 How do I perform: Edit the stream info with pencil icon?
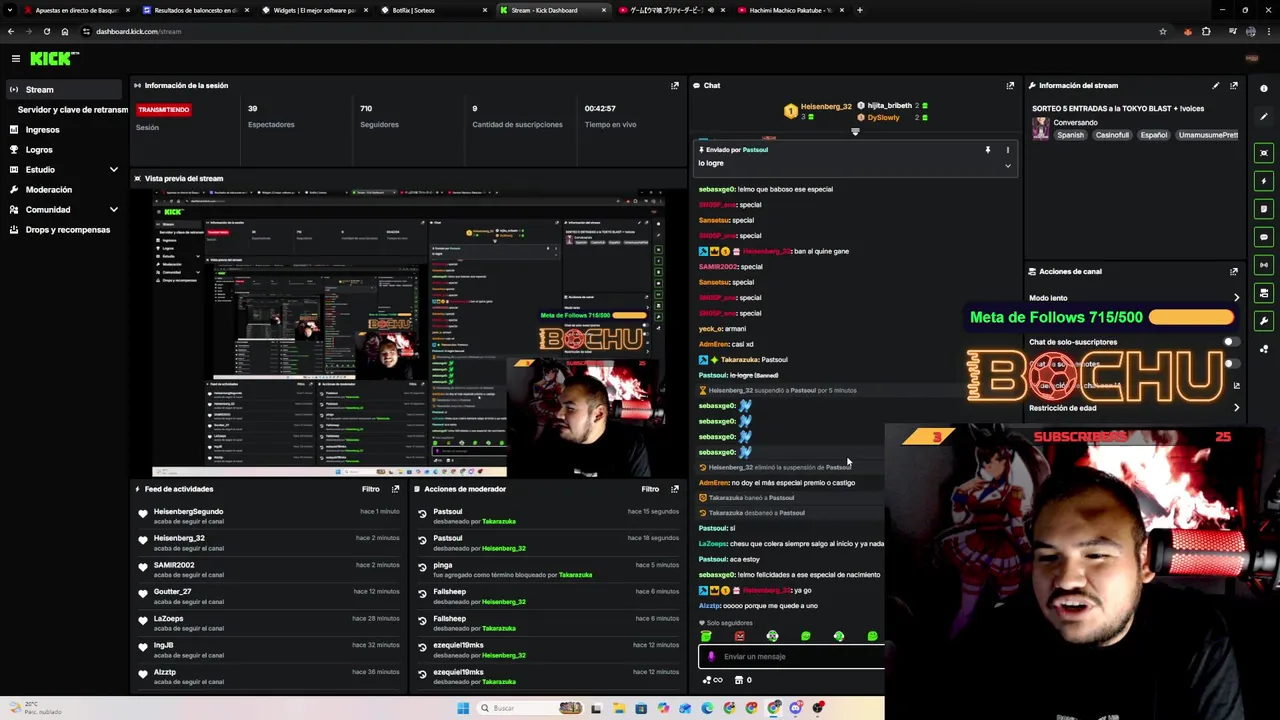(1216, 86)
